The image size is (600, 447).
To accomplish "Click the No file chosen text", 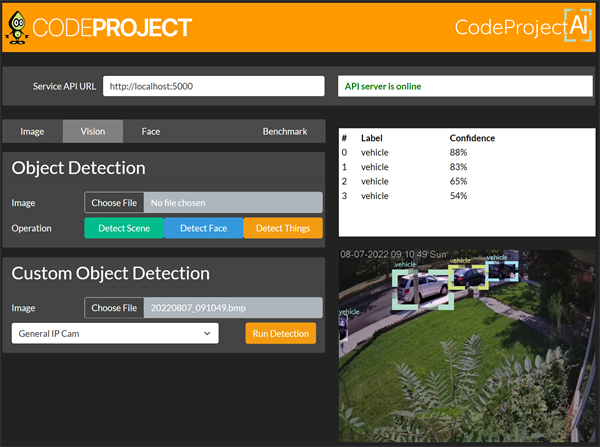I will 178,202.
